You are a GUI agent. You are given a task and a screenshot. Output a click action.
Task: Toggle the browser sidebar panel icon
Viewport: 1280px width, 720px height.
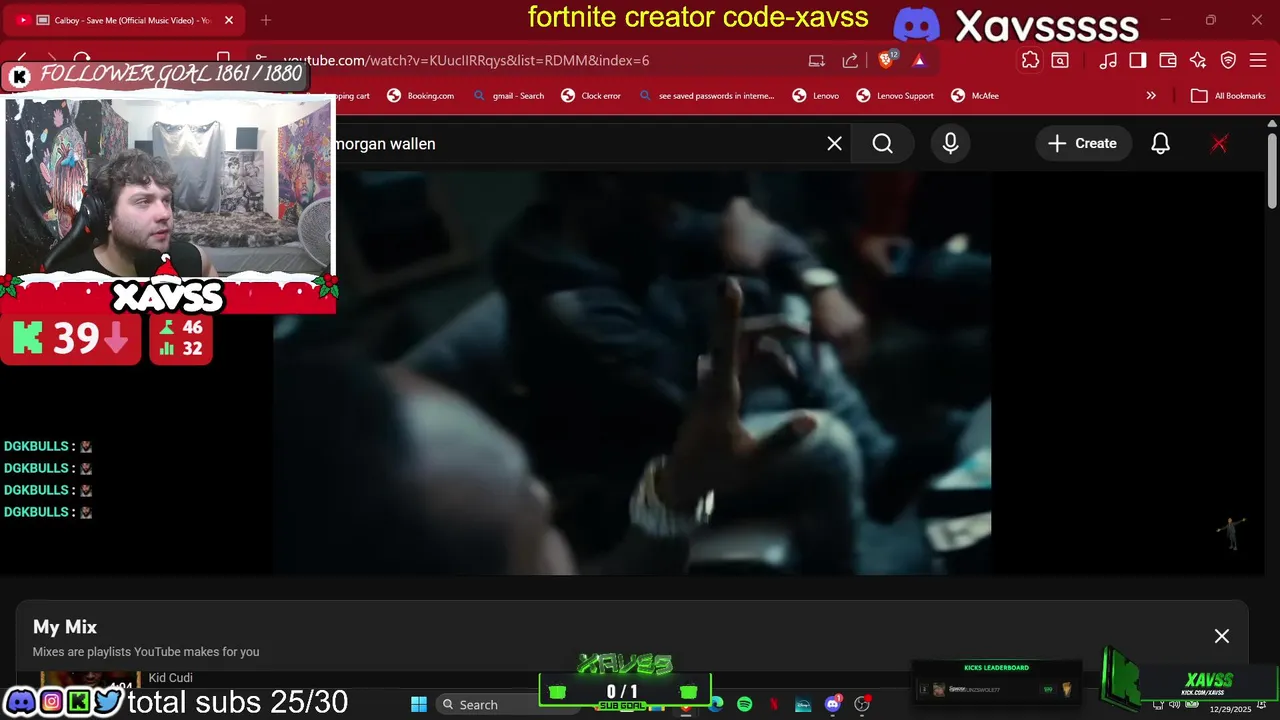(x=1137, y=60)
